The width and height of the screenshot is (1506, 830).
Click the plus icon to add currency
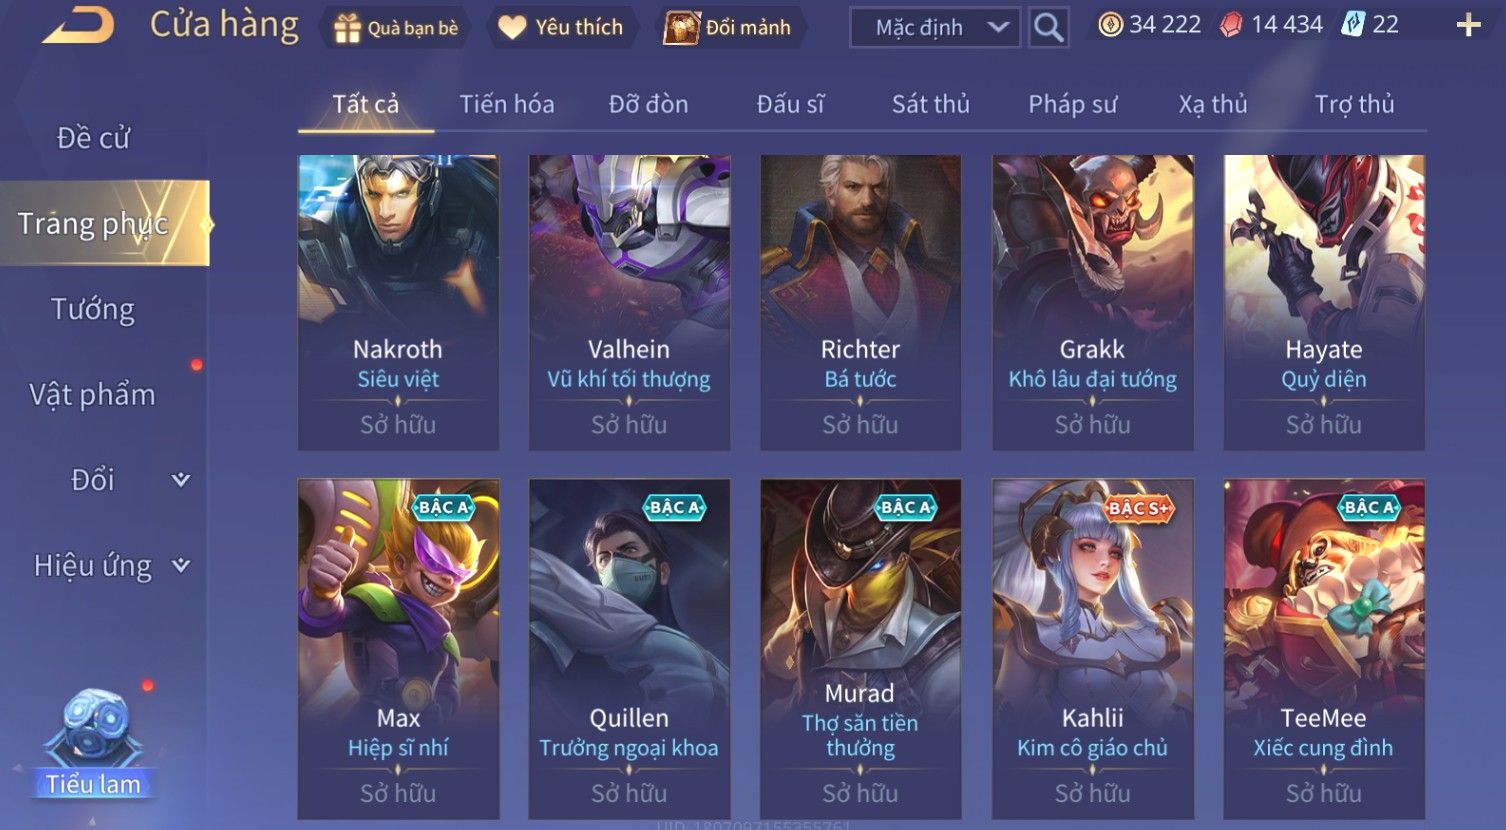coord(1468,26)
